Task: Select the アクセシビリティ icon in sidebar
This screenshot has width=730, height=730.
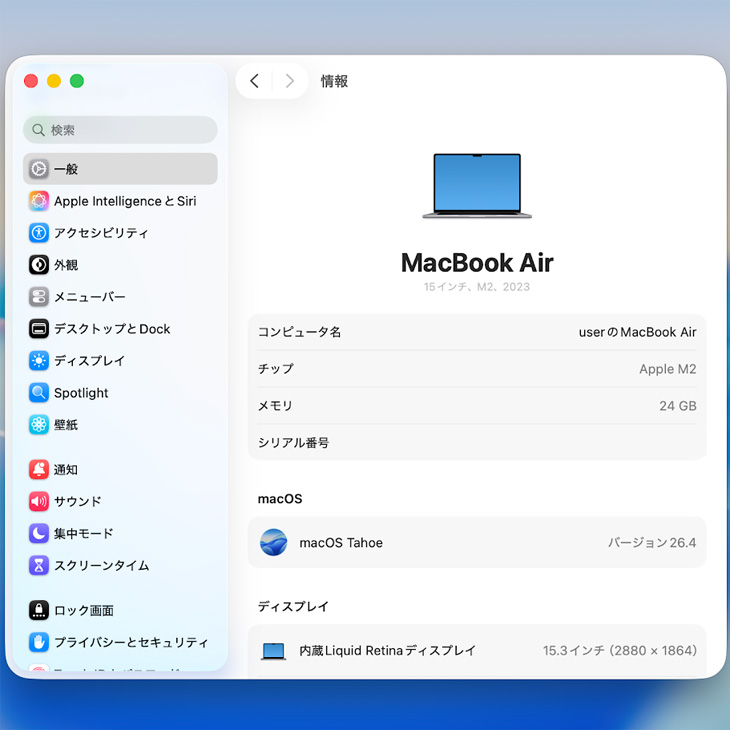Action: pos(39,233)
